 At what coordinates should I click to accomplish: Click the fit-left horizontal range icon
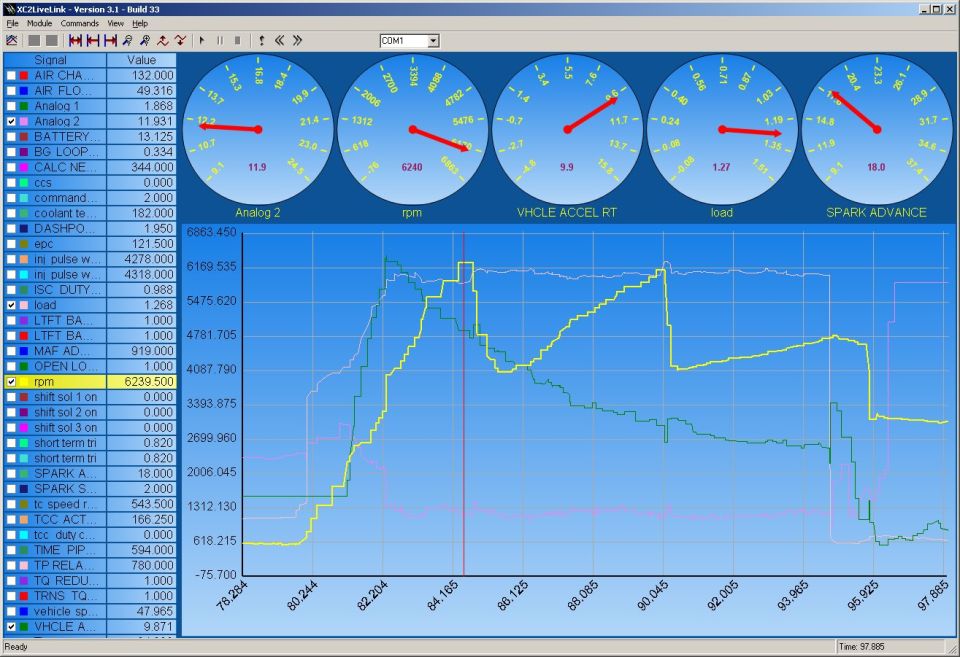(x=93, y=40)
